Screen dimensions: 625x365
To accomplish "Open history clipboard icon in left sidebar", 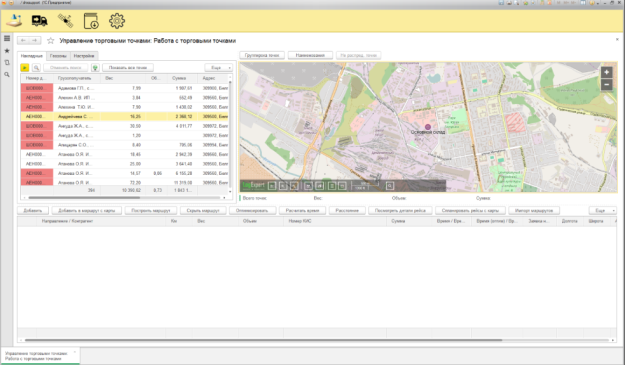I will (x=7, y=63).
